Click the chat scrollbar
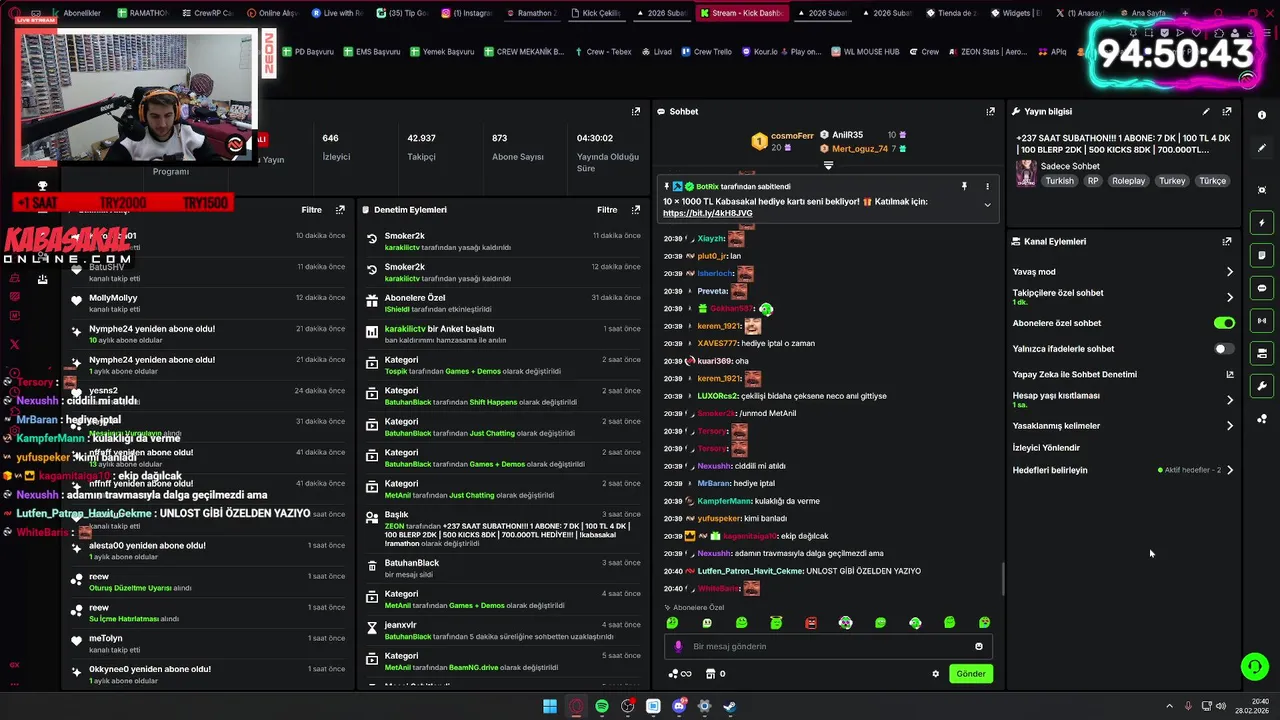The width and height of the screenshot is (1280, 720). [1002, 578]
